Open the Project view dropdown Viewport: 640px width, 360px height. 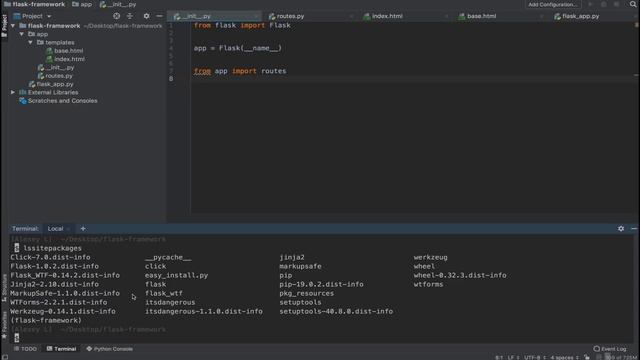32,16
